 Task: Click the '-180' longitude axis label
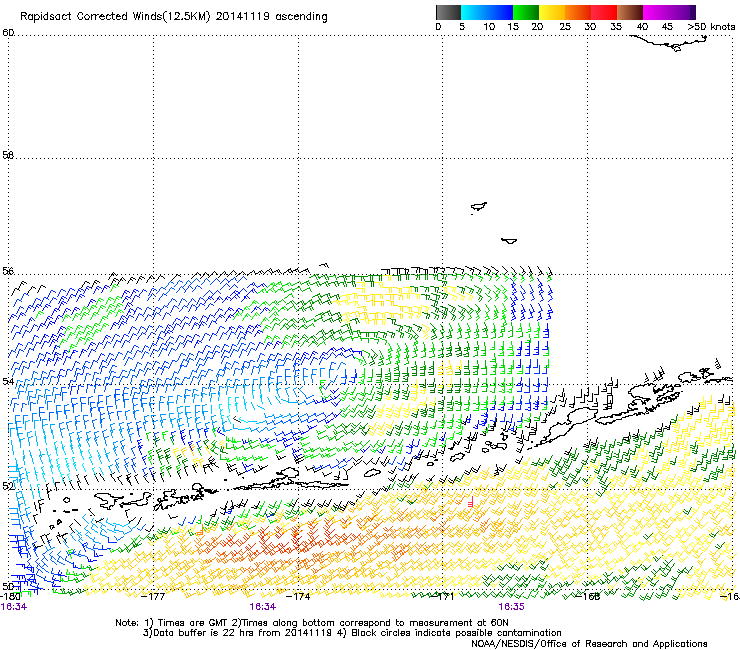[10, 597]
